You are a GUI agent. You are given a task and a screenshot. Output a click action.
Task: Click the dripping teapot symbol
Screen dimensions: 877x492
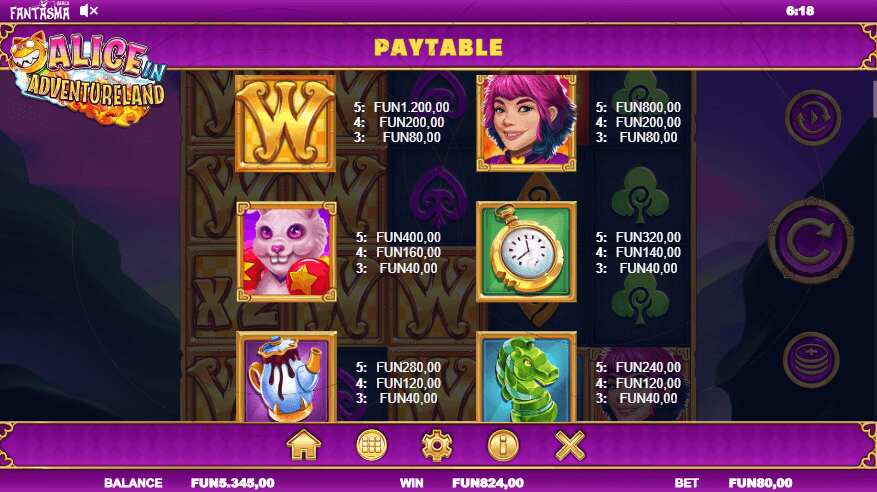point(286,377)
